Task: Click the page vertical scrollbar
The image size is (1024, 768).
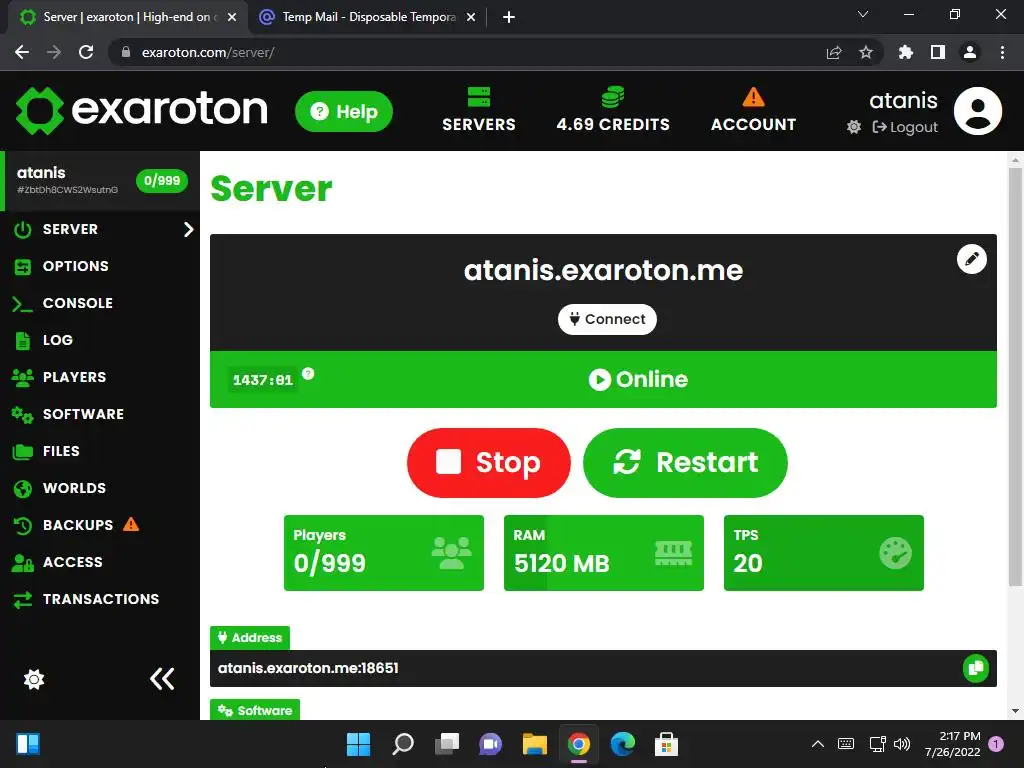Action: (1015, 377)
